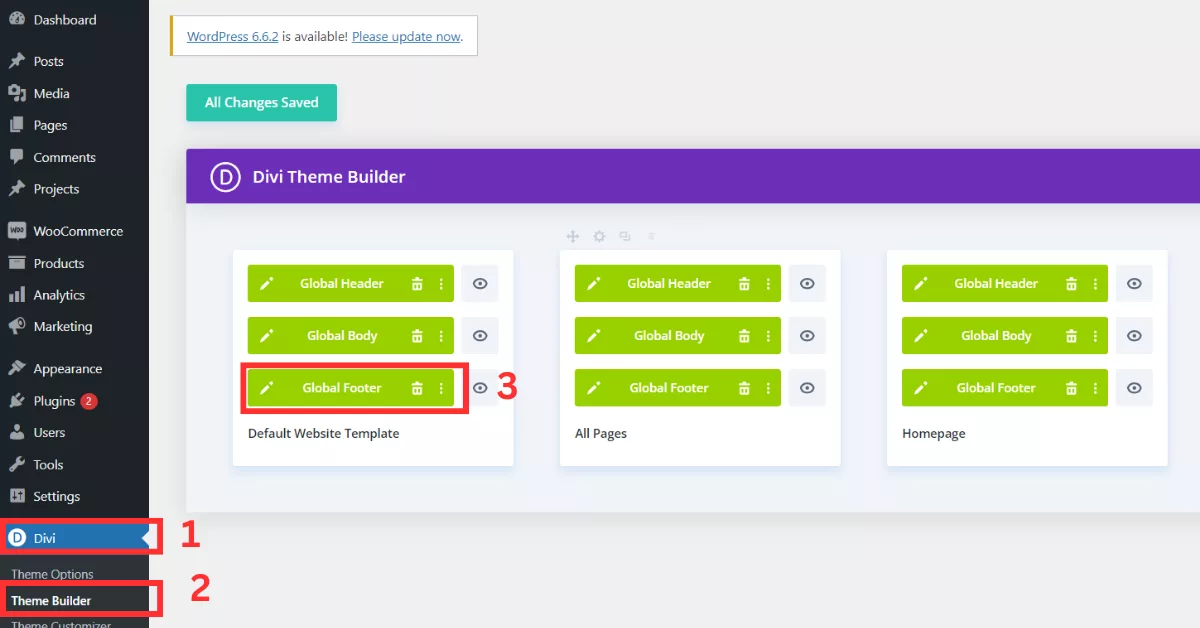Toggle Global Header visibility in All Pages template
Viewport: 1200px width, 628px height.
click(807, 284)
